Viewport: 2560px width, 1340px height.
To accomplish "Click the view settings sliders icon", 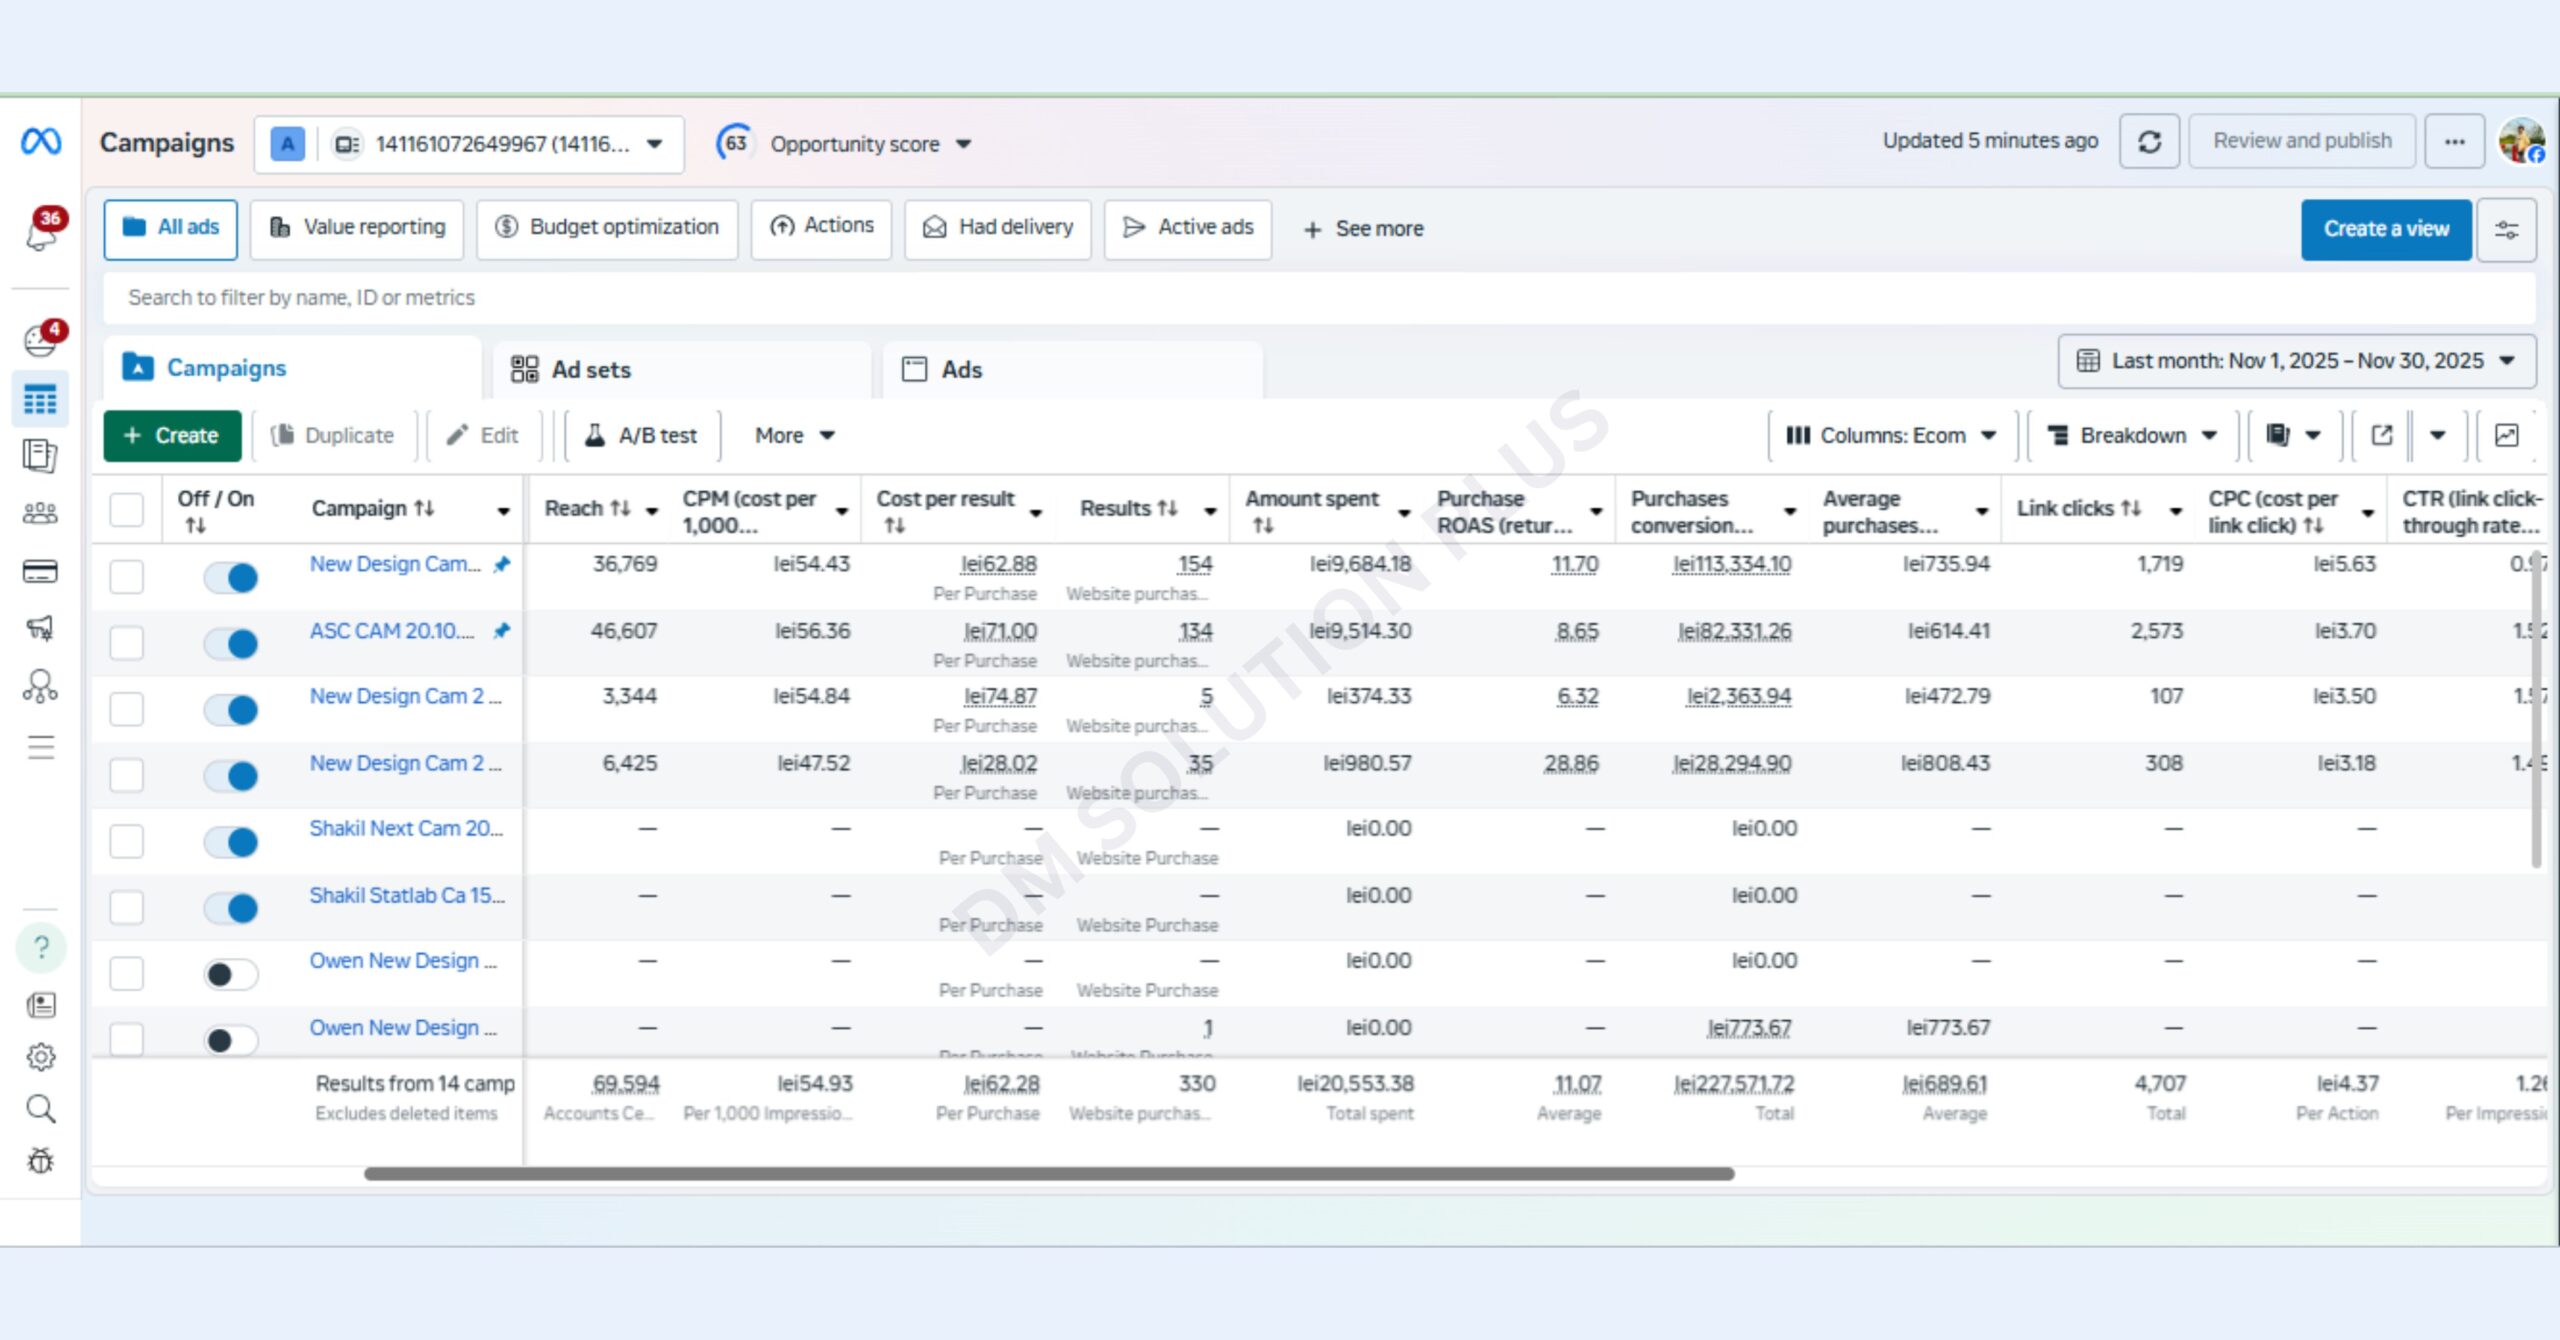I will tap(2506, 230).
